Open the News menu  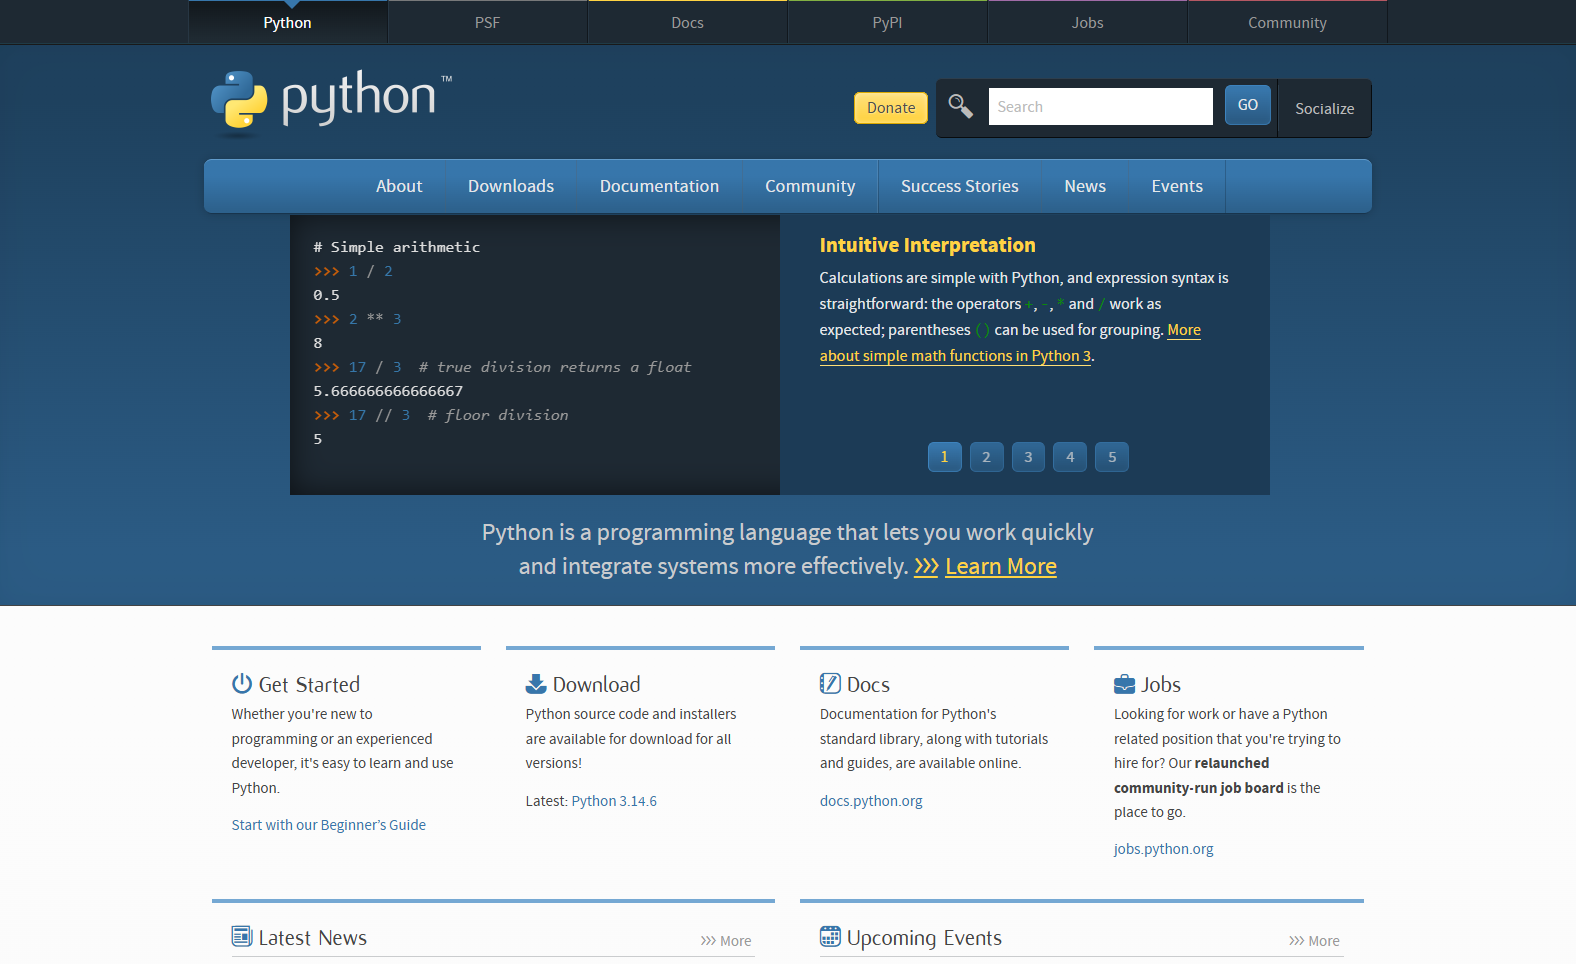(1085, 186)
